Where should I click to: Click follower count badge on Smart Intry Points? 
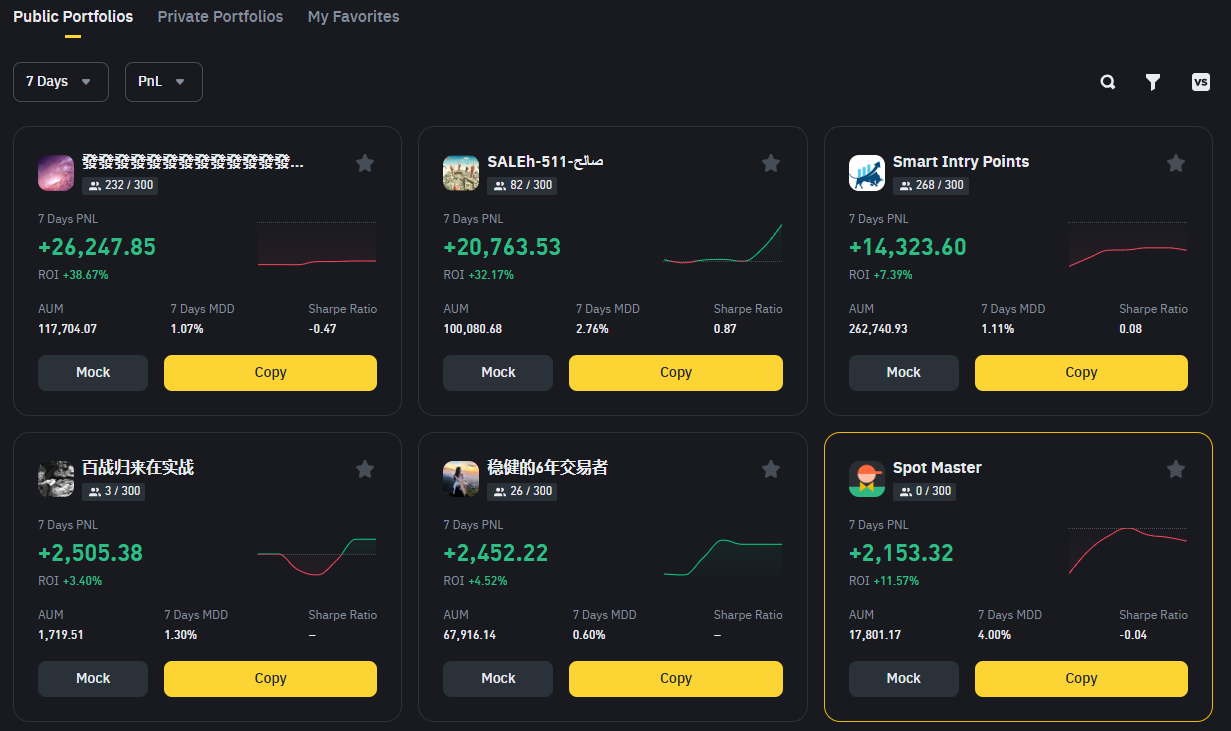(931, 185)
